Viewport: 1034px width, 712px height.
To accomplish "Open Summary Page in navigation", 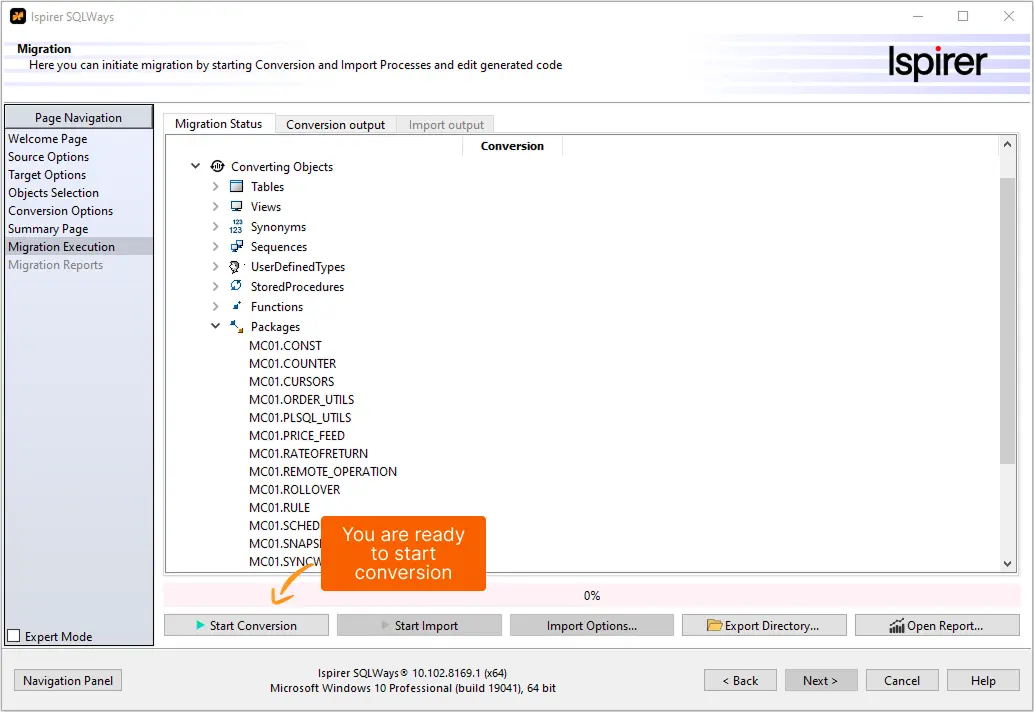I will tap(47, 229).
